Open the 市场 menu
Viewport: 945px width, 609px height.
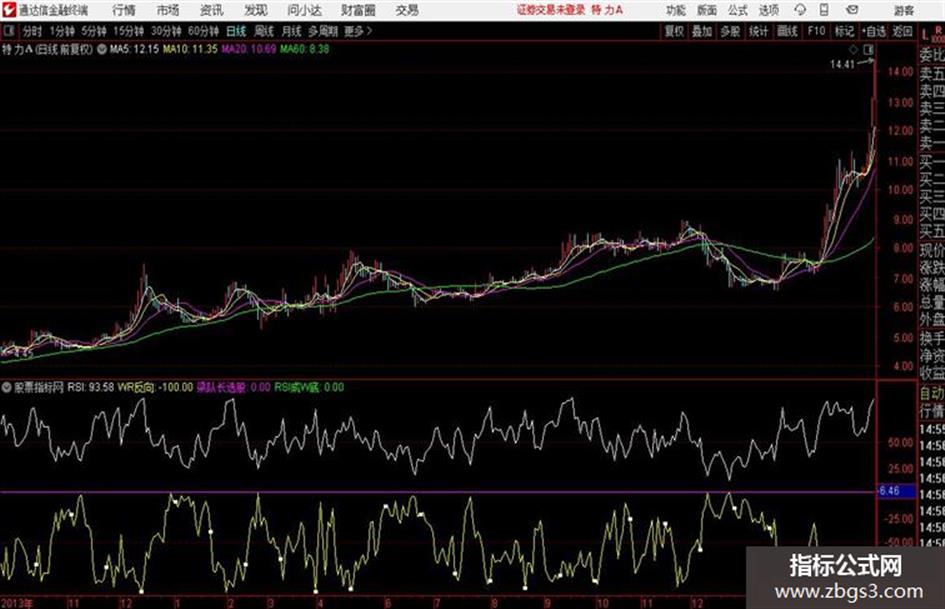click(168, 10)
